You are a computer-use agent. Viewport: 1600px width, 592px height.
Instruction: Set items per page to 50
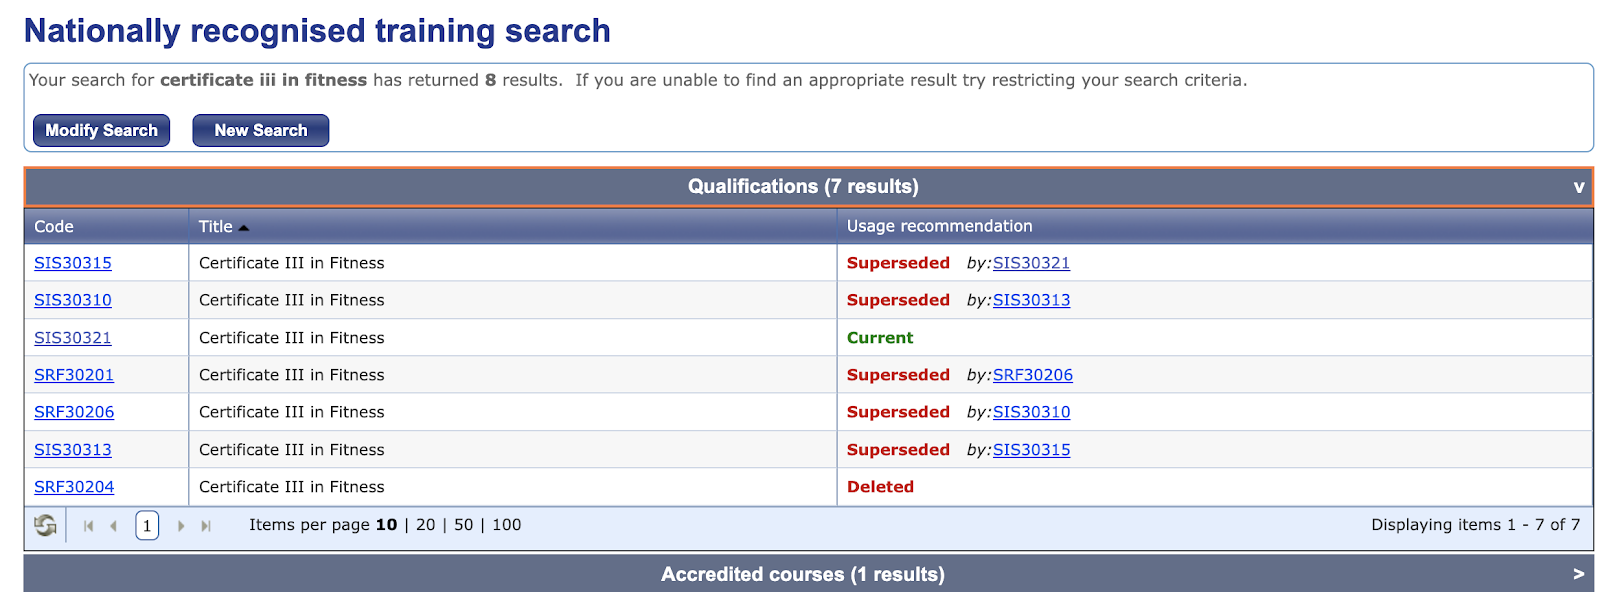click(464, 525)
